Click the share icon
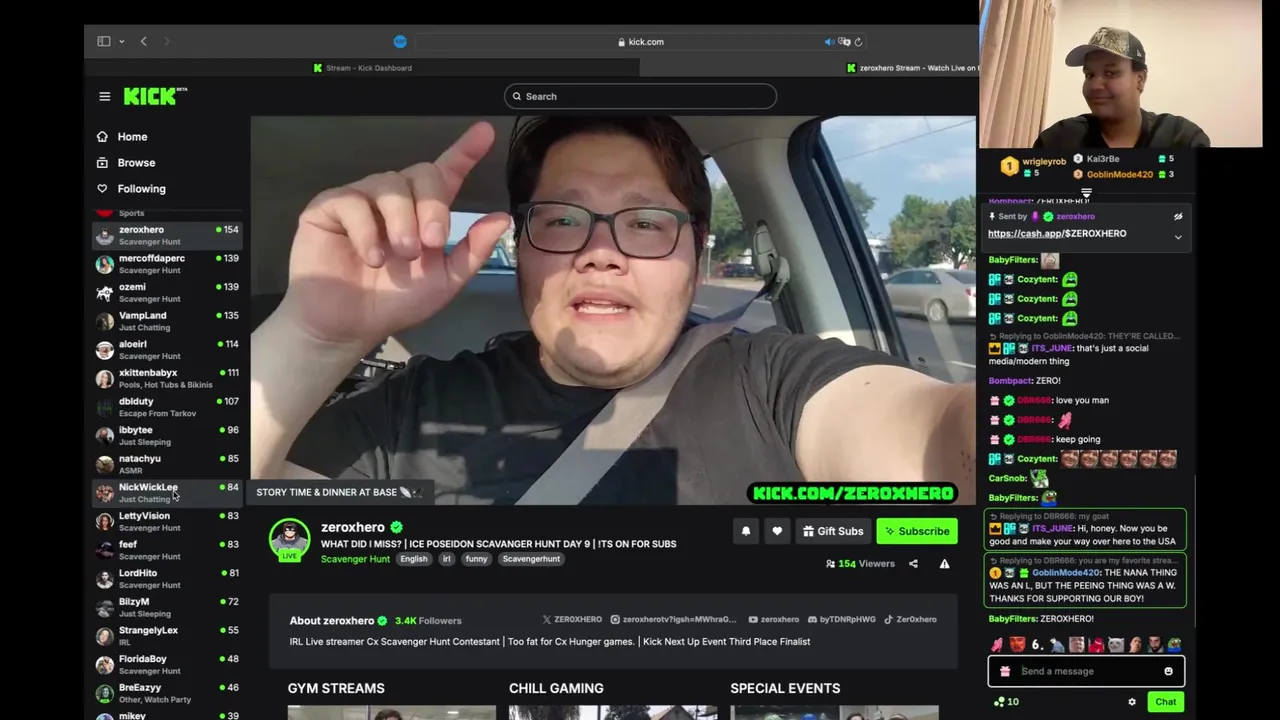This screenshot has width=1280, height=720. [x=913, y=564]
